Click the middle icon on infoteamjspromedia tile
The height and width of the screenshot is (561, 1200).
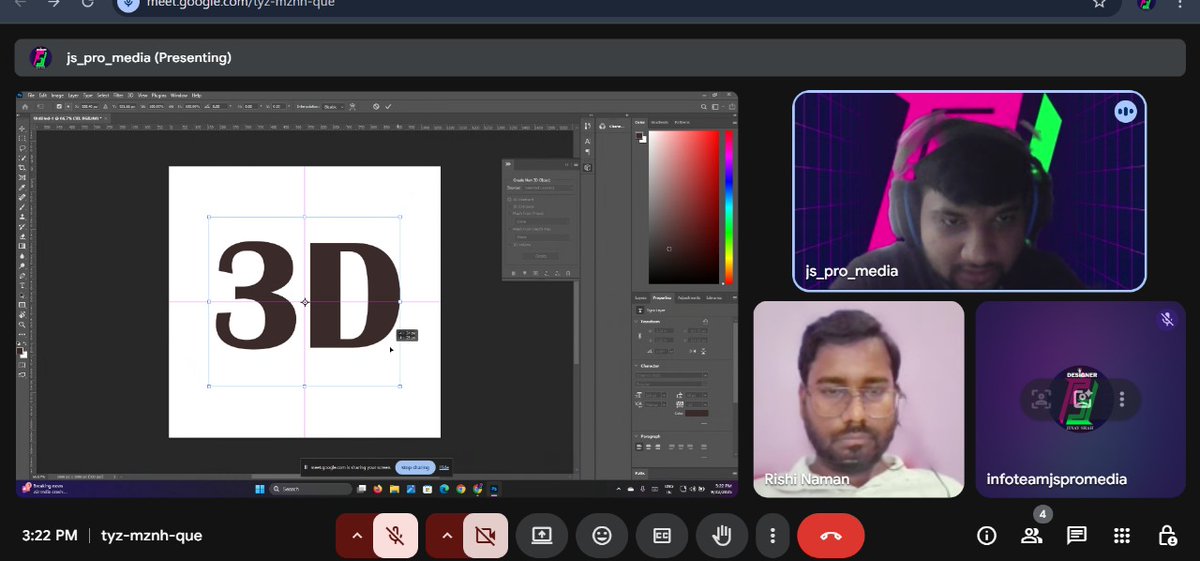tap(1081, 399)
